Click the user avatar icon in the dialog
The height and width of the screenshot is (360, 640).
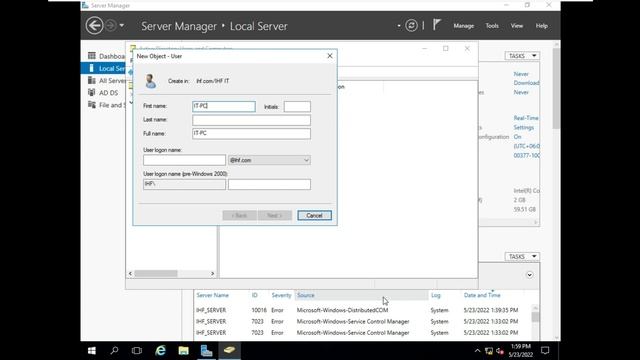(151, 81)
